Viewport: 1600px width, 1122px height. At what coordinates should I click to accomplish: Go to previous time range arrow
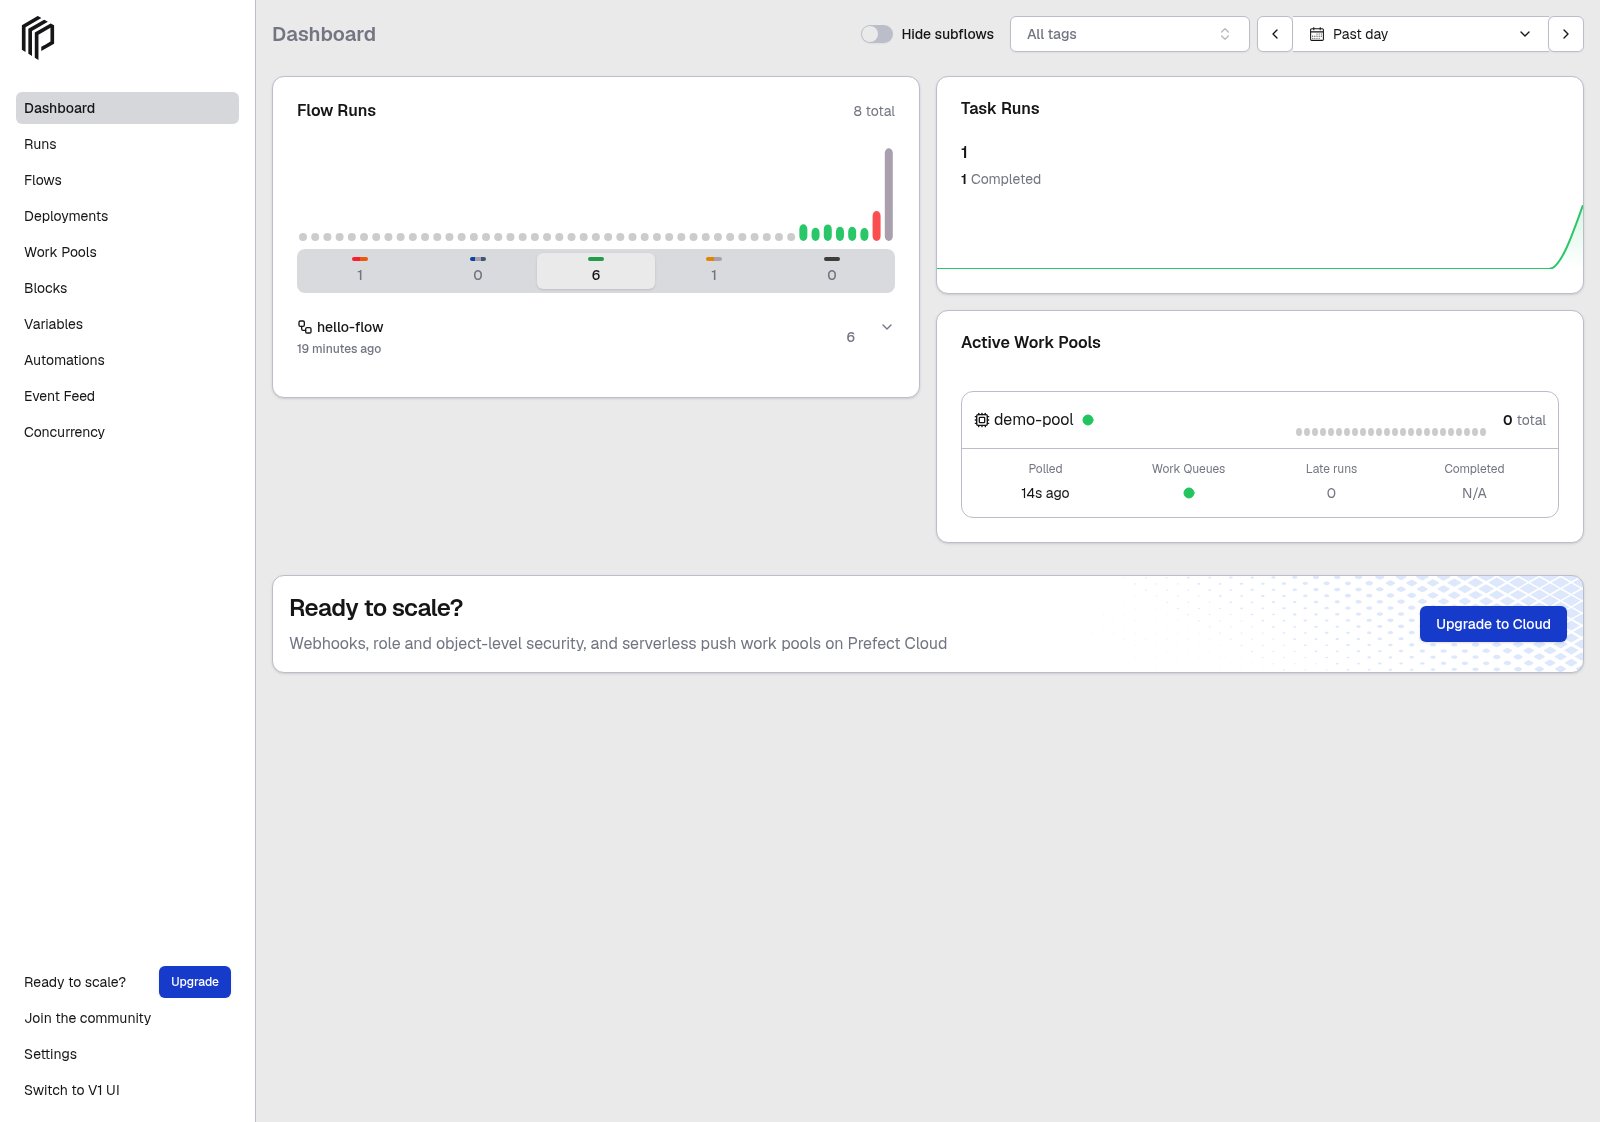(x=1275, y=34)
